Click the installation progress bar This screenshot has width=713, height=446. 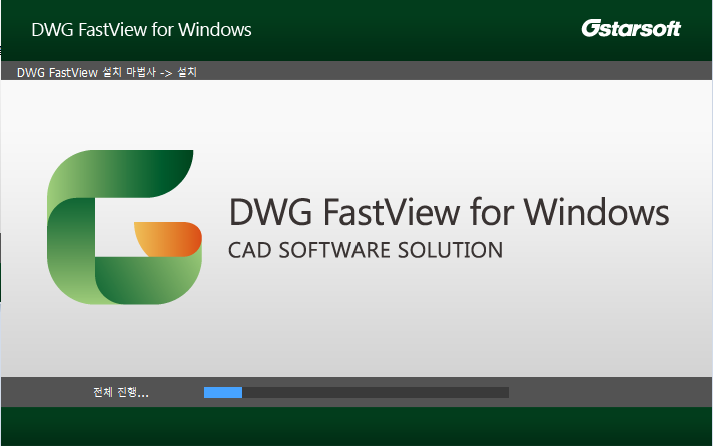(x=356, y=392)
